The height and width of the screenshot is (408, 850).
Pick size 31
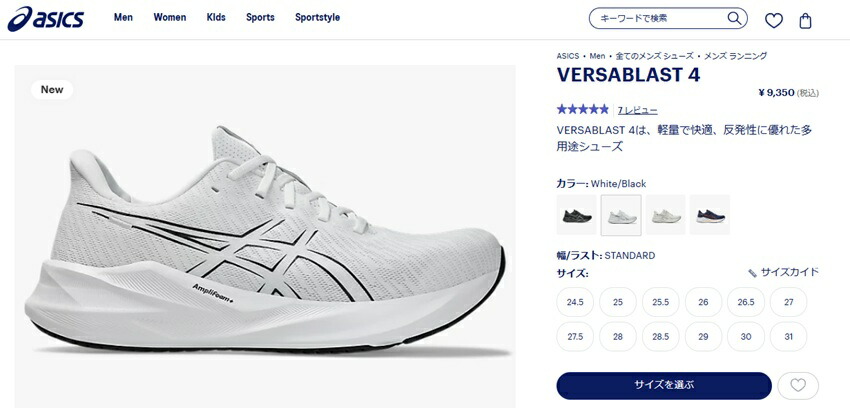pos(789,336)
